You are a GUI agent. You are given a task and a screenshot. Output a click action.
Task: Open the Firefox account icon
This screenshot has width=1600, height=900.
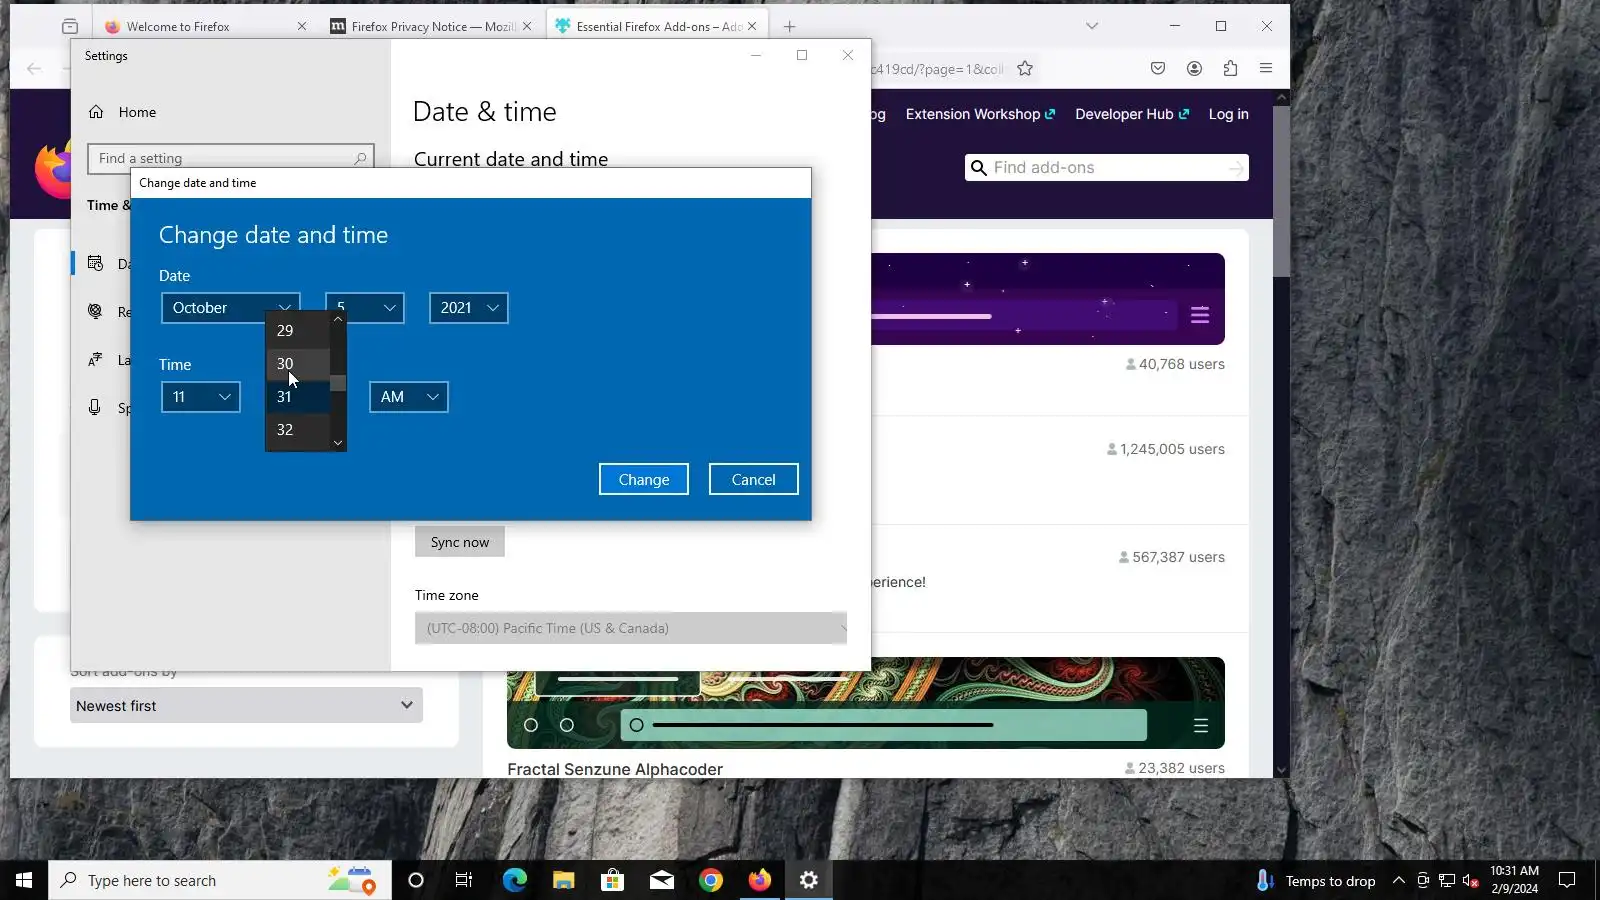coord(1194,69)
